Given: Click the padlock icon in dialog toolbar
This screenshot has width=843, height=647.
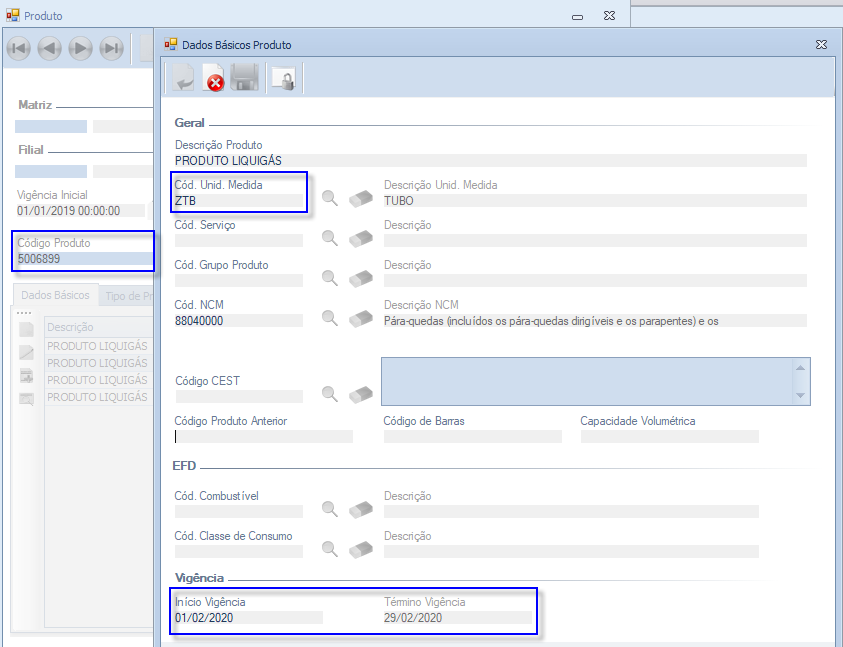Looking at the screenshot, I should (284, 79).
